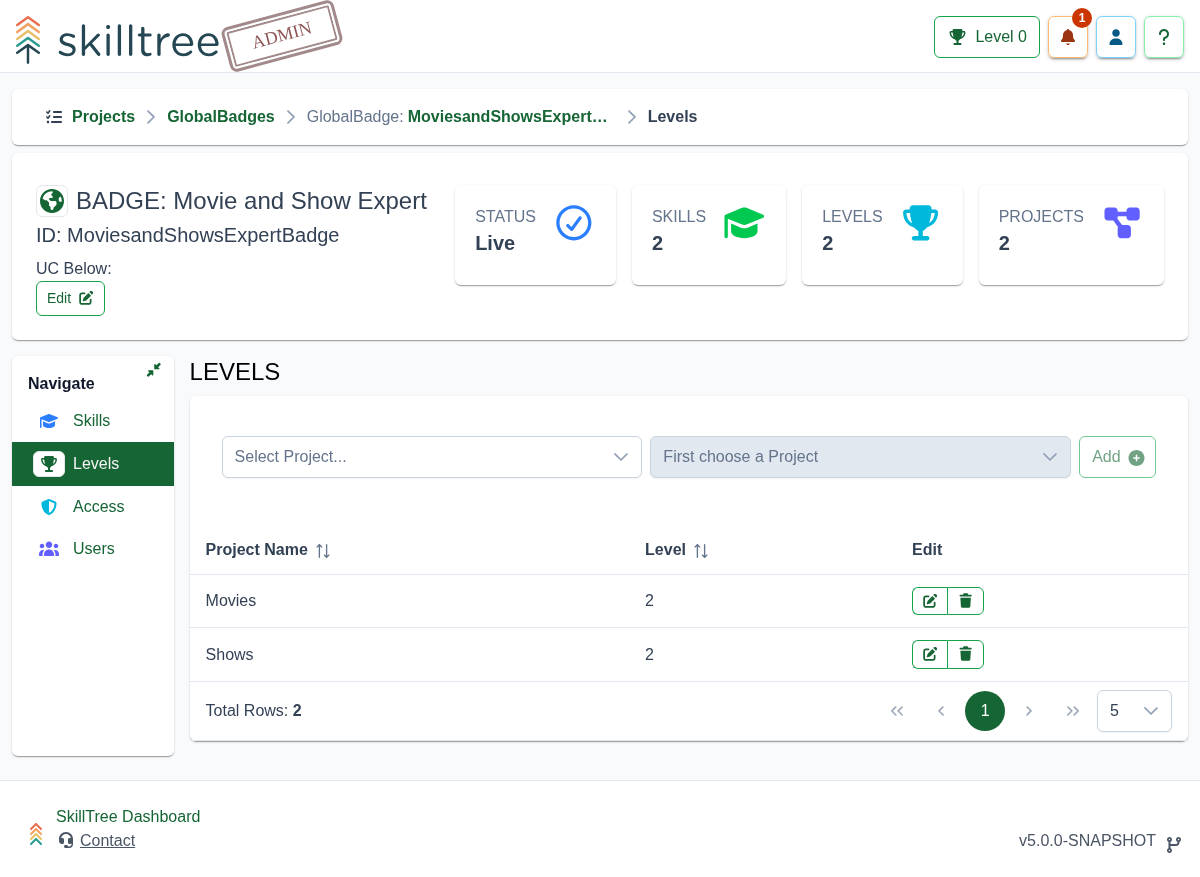Go to previous page of table
The height and width of the screenshot is (877, 1200).
941,711
